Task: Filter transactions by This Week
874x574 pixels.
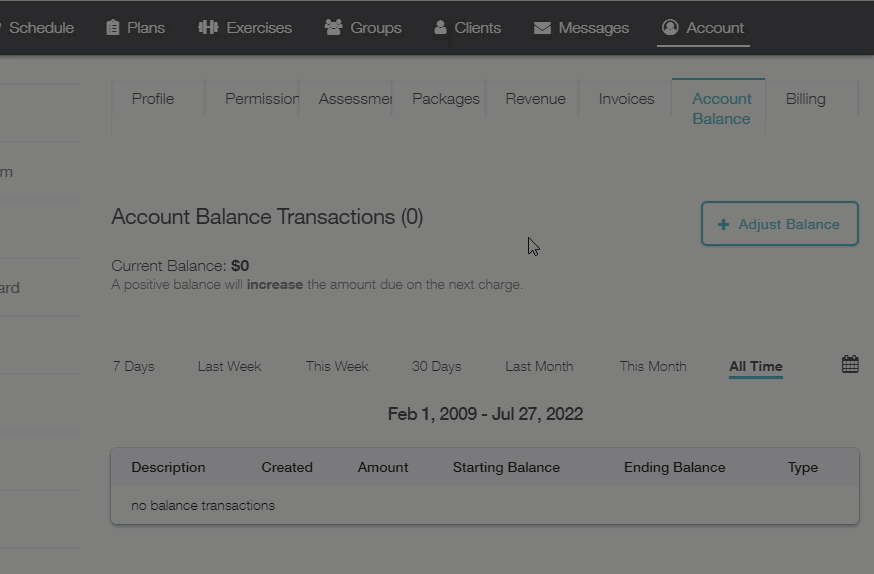Action: point(337,366)
